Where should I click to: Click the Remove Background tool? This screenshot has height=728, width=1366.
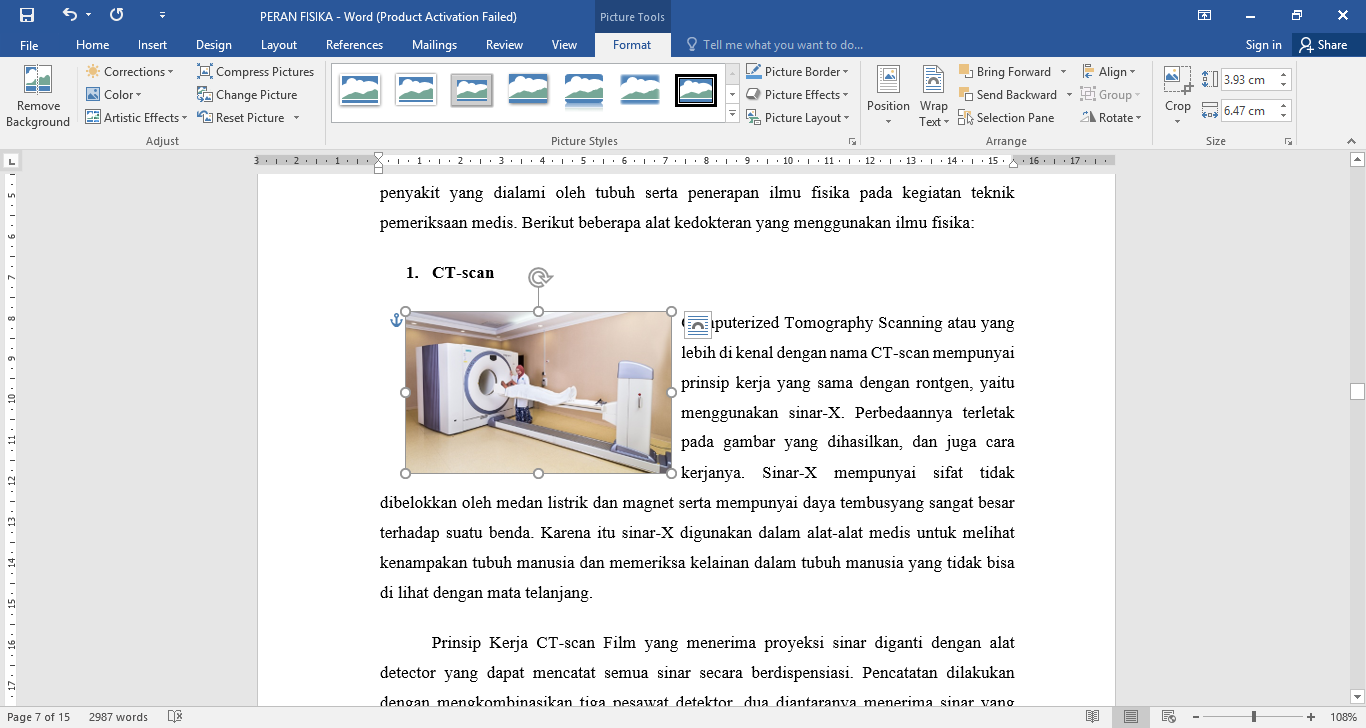coord(38,97)
